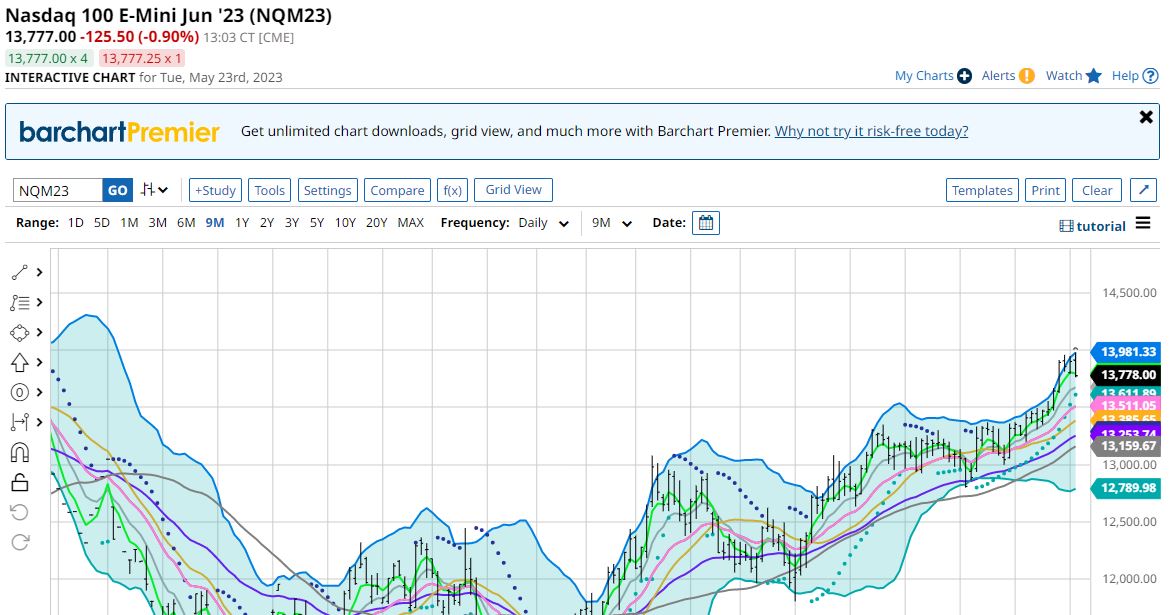Toggle the magnet snap tool

19,452
